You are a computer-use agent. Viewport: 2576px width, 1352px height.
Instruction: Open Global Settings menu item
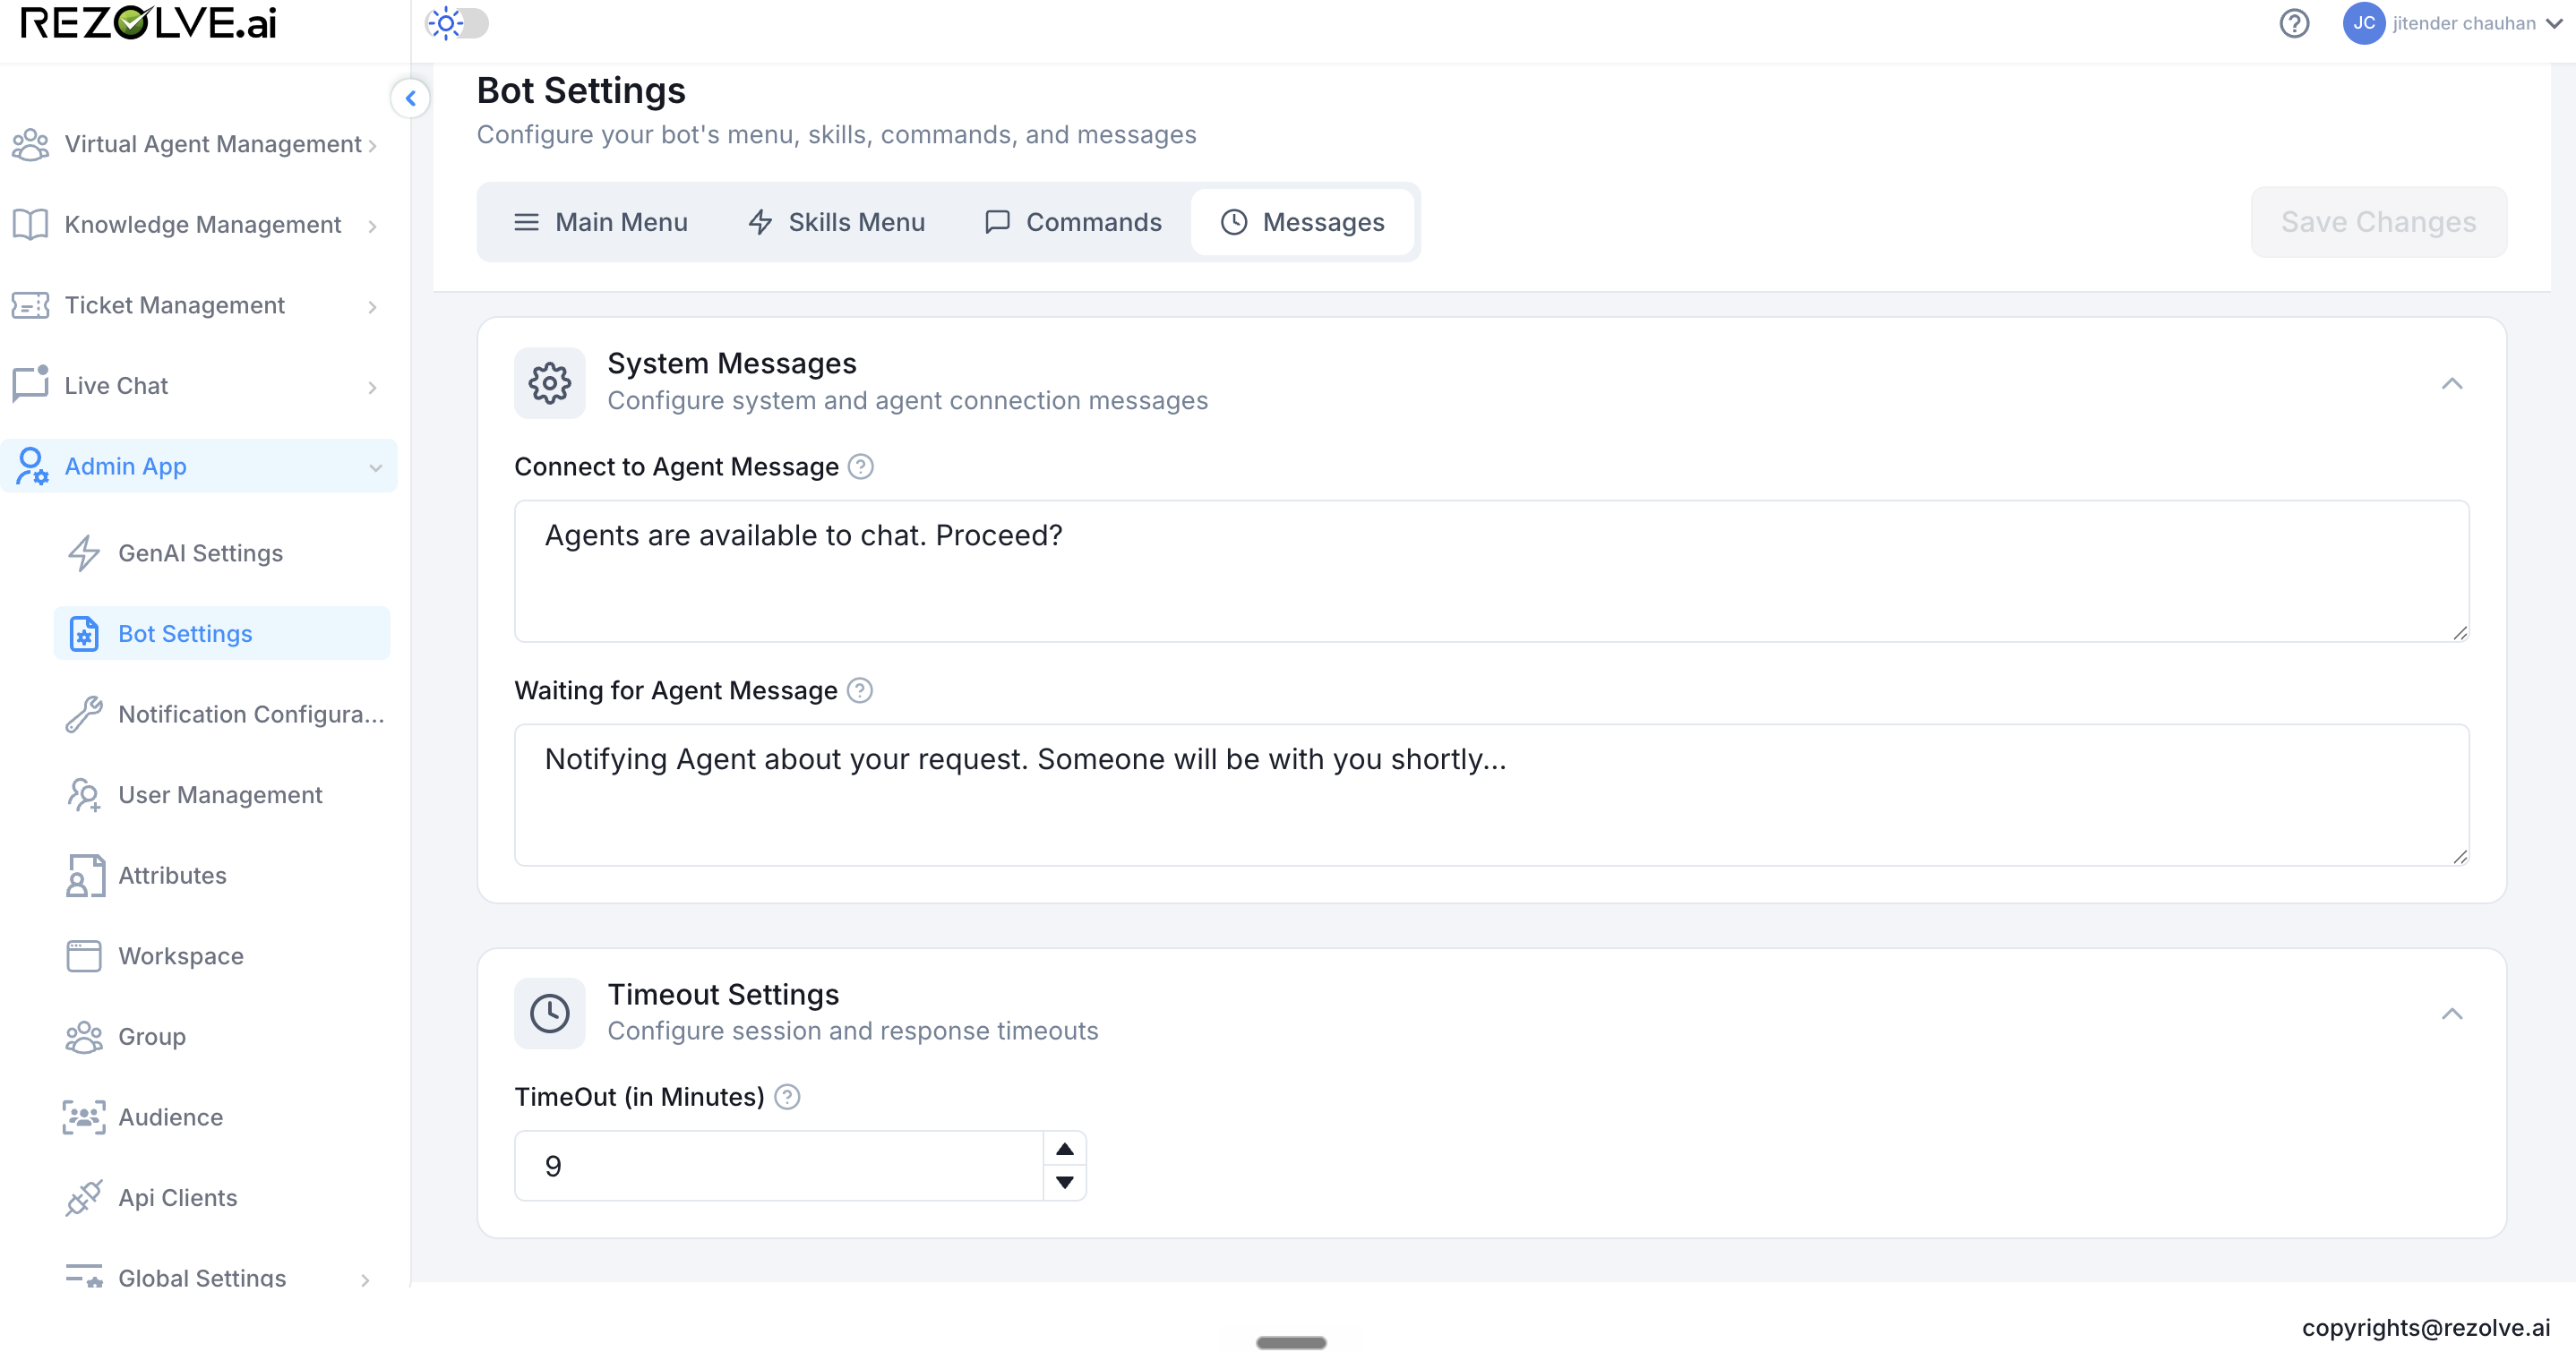pyautogui.click(x=202, y=1278)
